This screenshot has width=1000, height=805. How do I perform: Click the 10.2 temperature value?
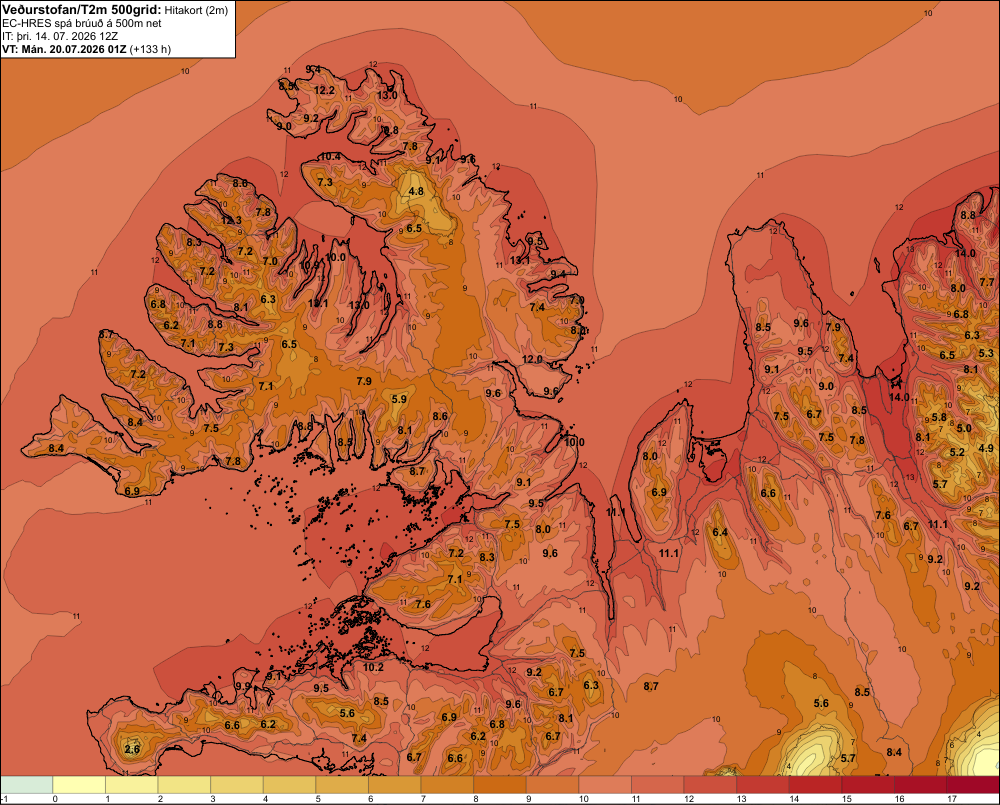[x=374, y=667]
